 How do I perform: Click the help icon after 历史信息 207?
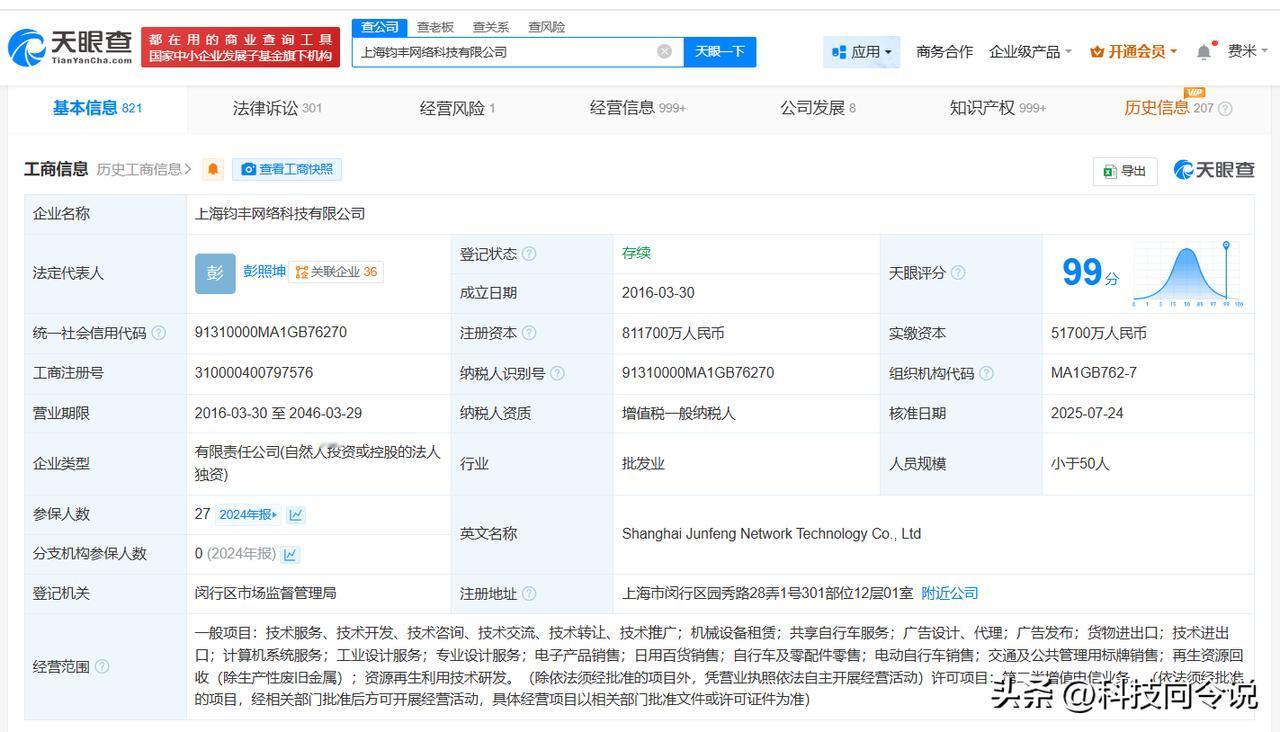[1225, 109]
